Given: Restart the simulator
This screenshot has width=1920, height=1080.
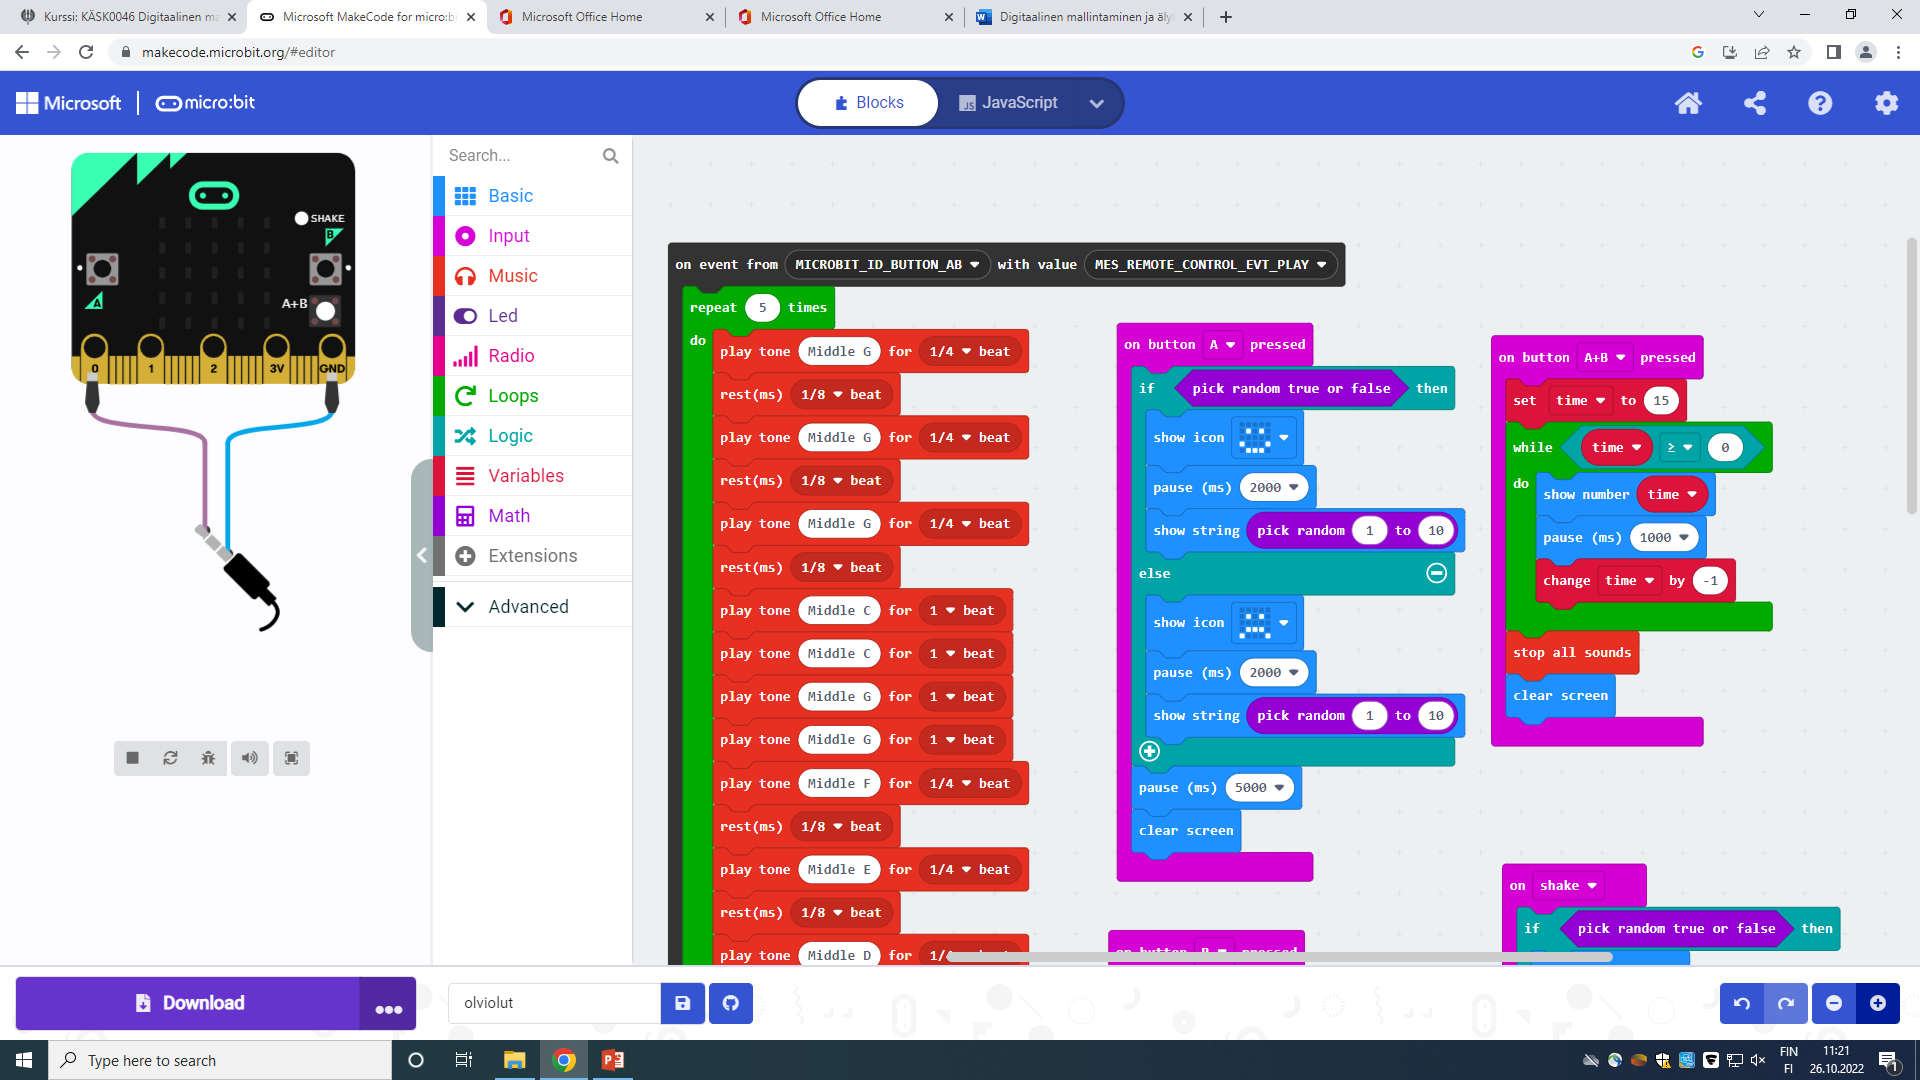Looking at the screenshot, I should coord(171,758).
